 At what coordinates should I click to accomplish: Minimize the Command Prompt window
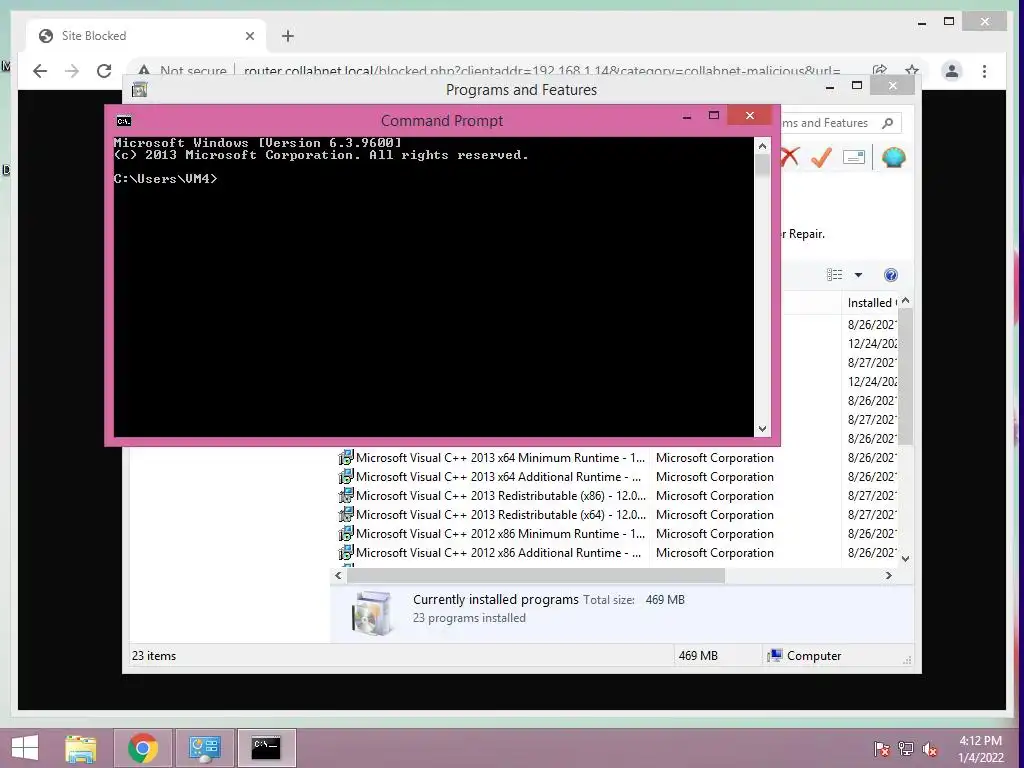pos(687,117)
